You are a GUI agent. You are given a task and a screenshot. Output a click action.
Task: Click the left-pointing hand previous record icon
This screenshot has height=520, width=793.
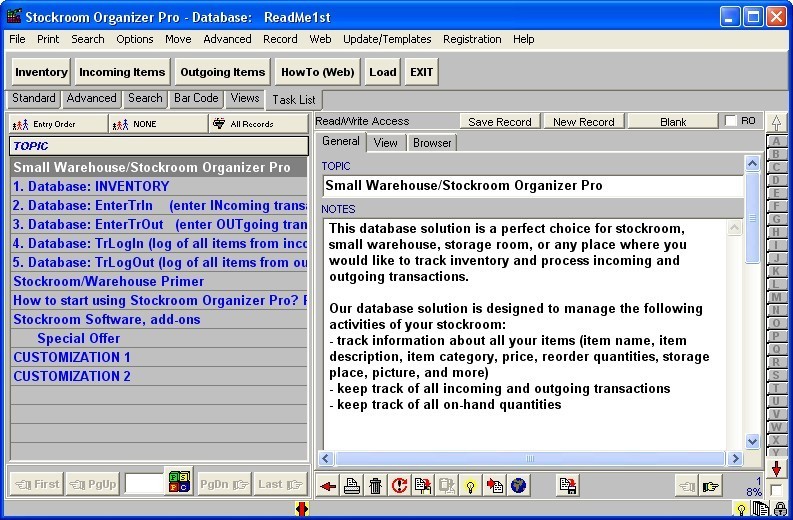(687, 486)
